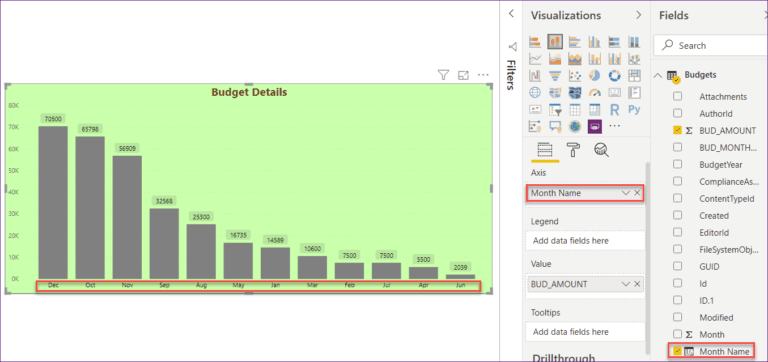Pick the Line and clustered column chart
Image resolution: width=768 pixels, height=362 pixels.
614,59
